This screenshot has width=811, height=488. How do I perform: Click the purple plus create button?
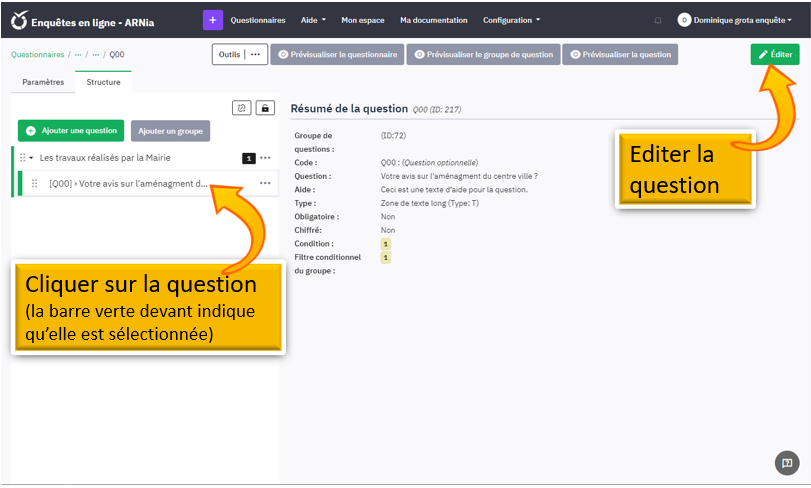tap(212, 20)
